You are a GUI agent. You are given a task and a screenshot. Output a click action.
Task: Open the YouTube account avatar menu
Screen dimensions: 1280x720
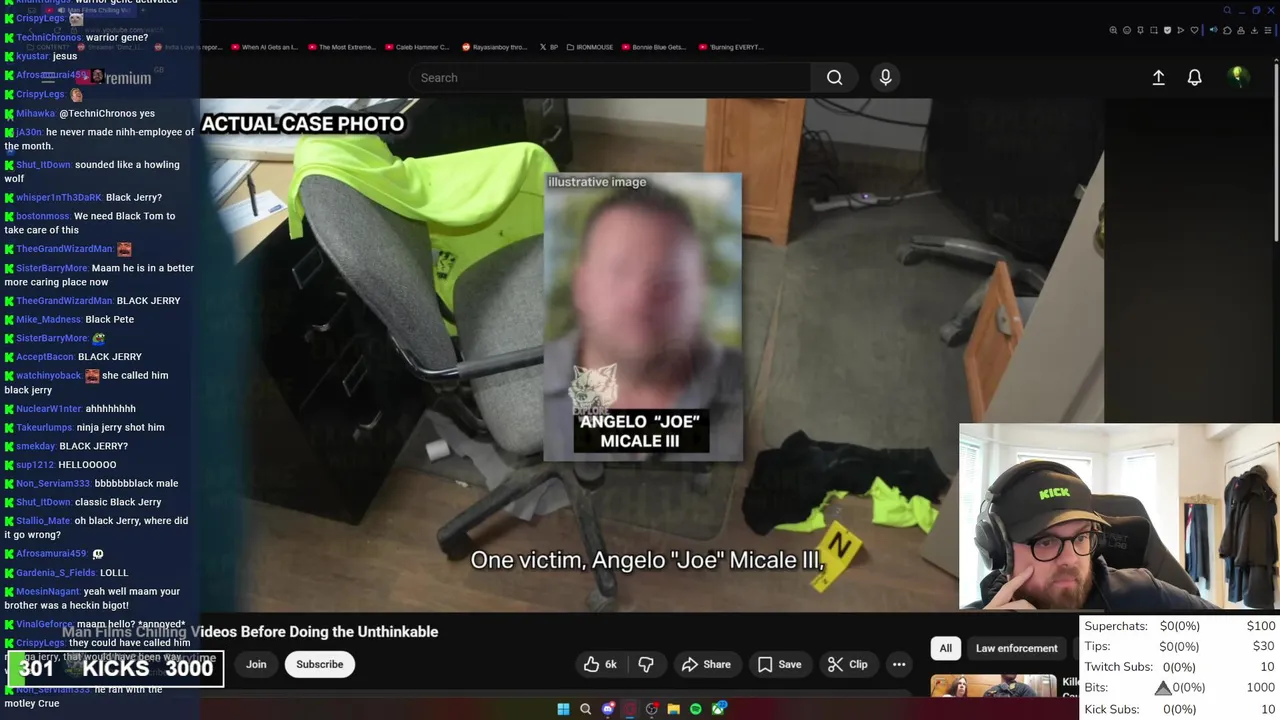coord(1238,77)
